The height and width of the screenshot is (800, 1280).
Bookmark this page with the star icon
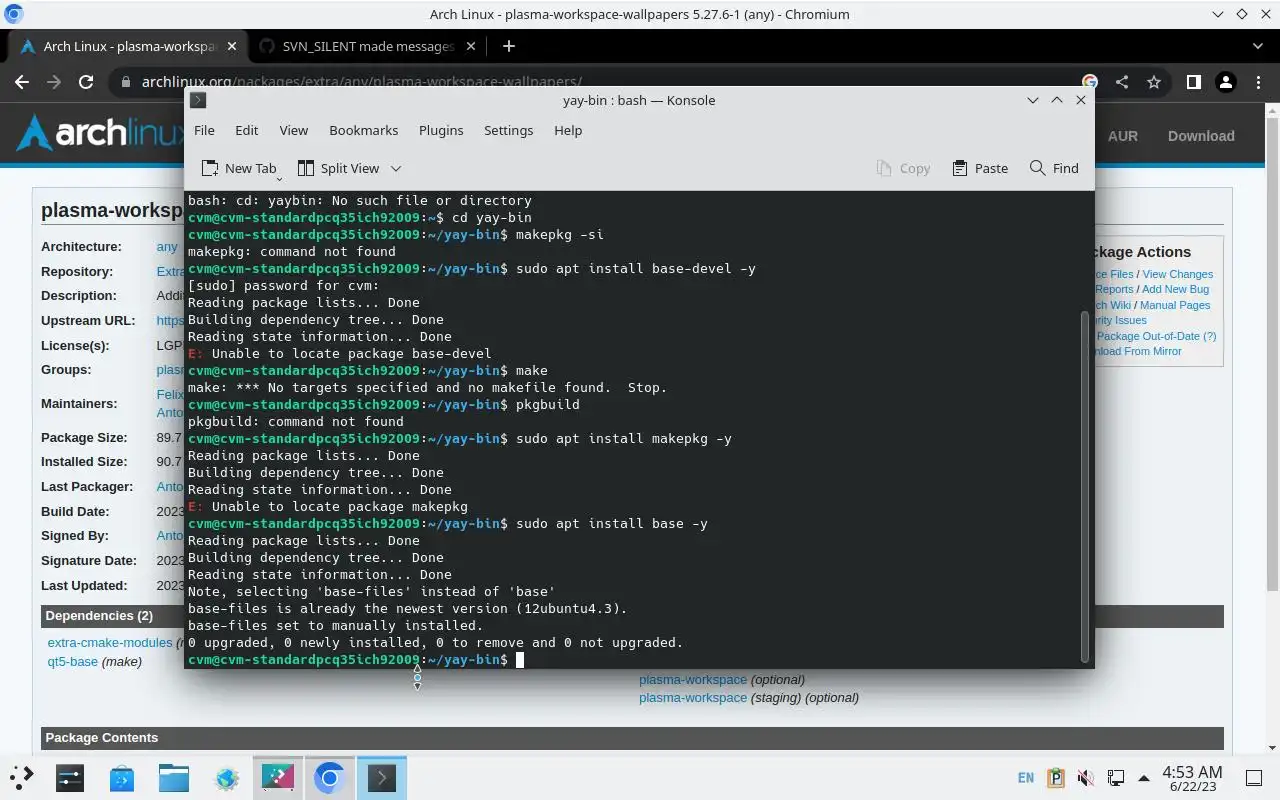(1154, 82)
